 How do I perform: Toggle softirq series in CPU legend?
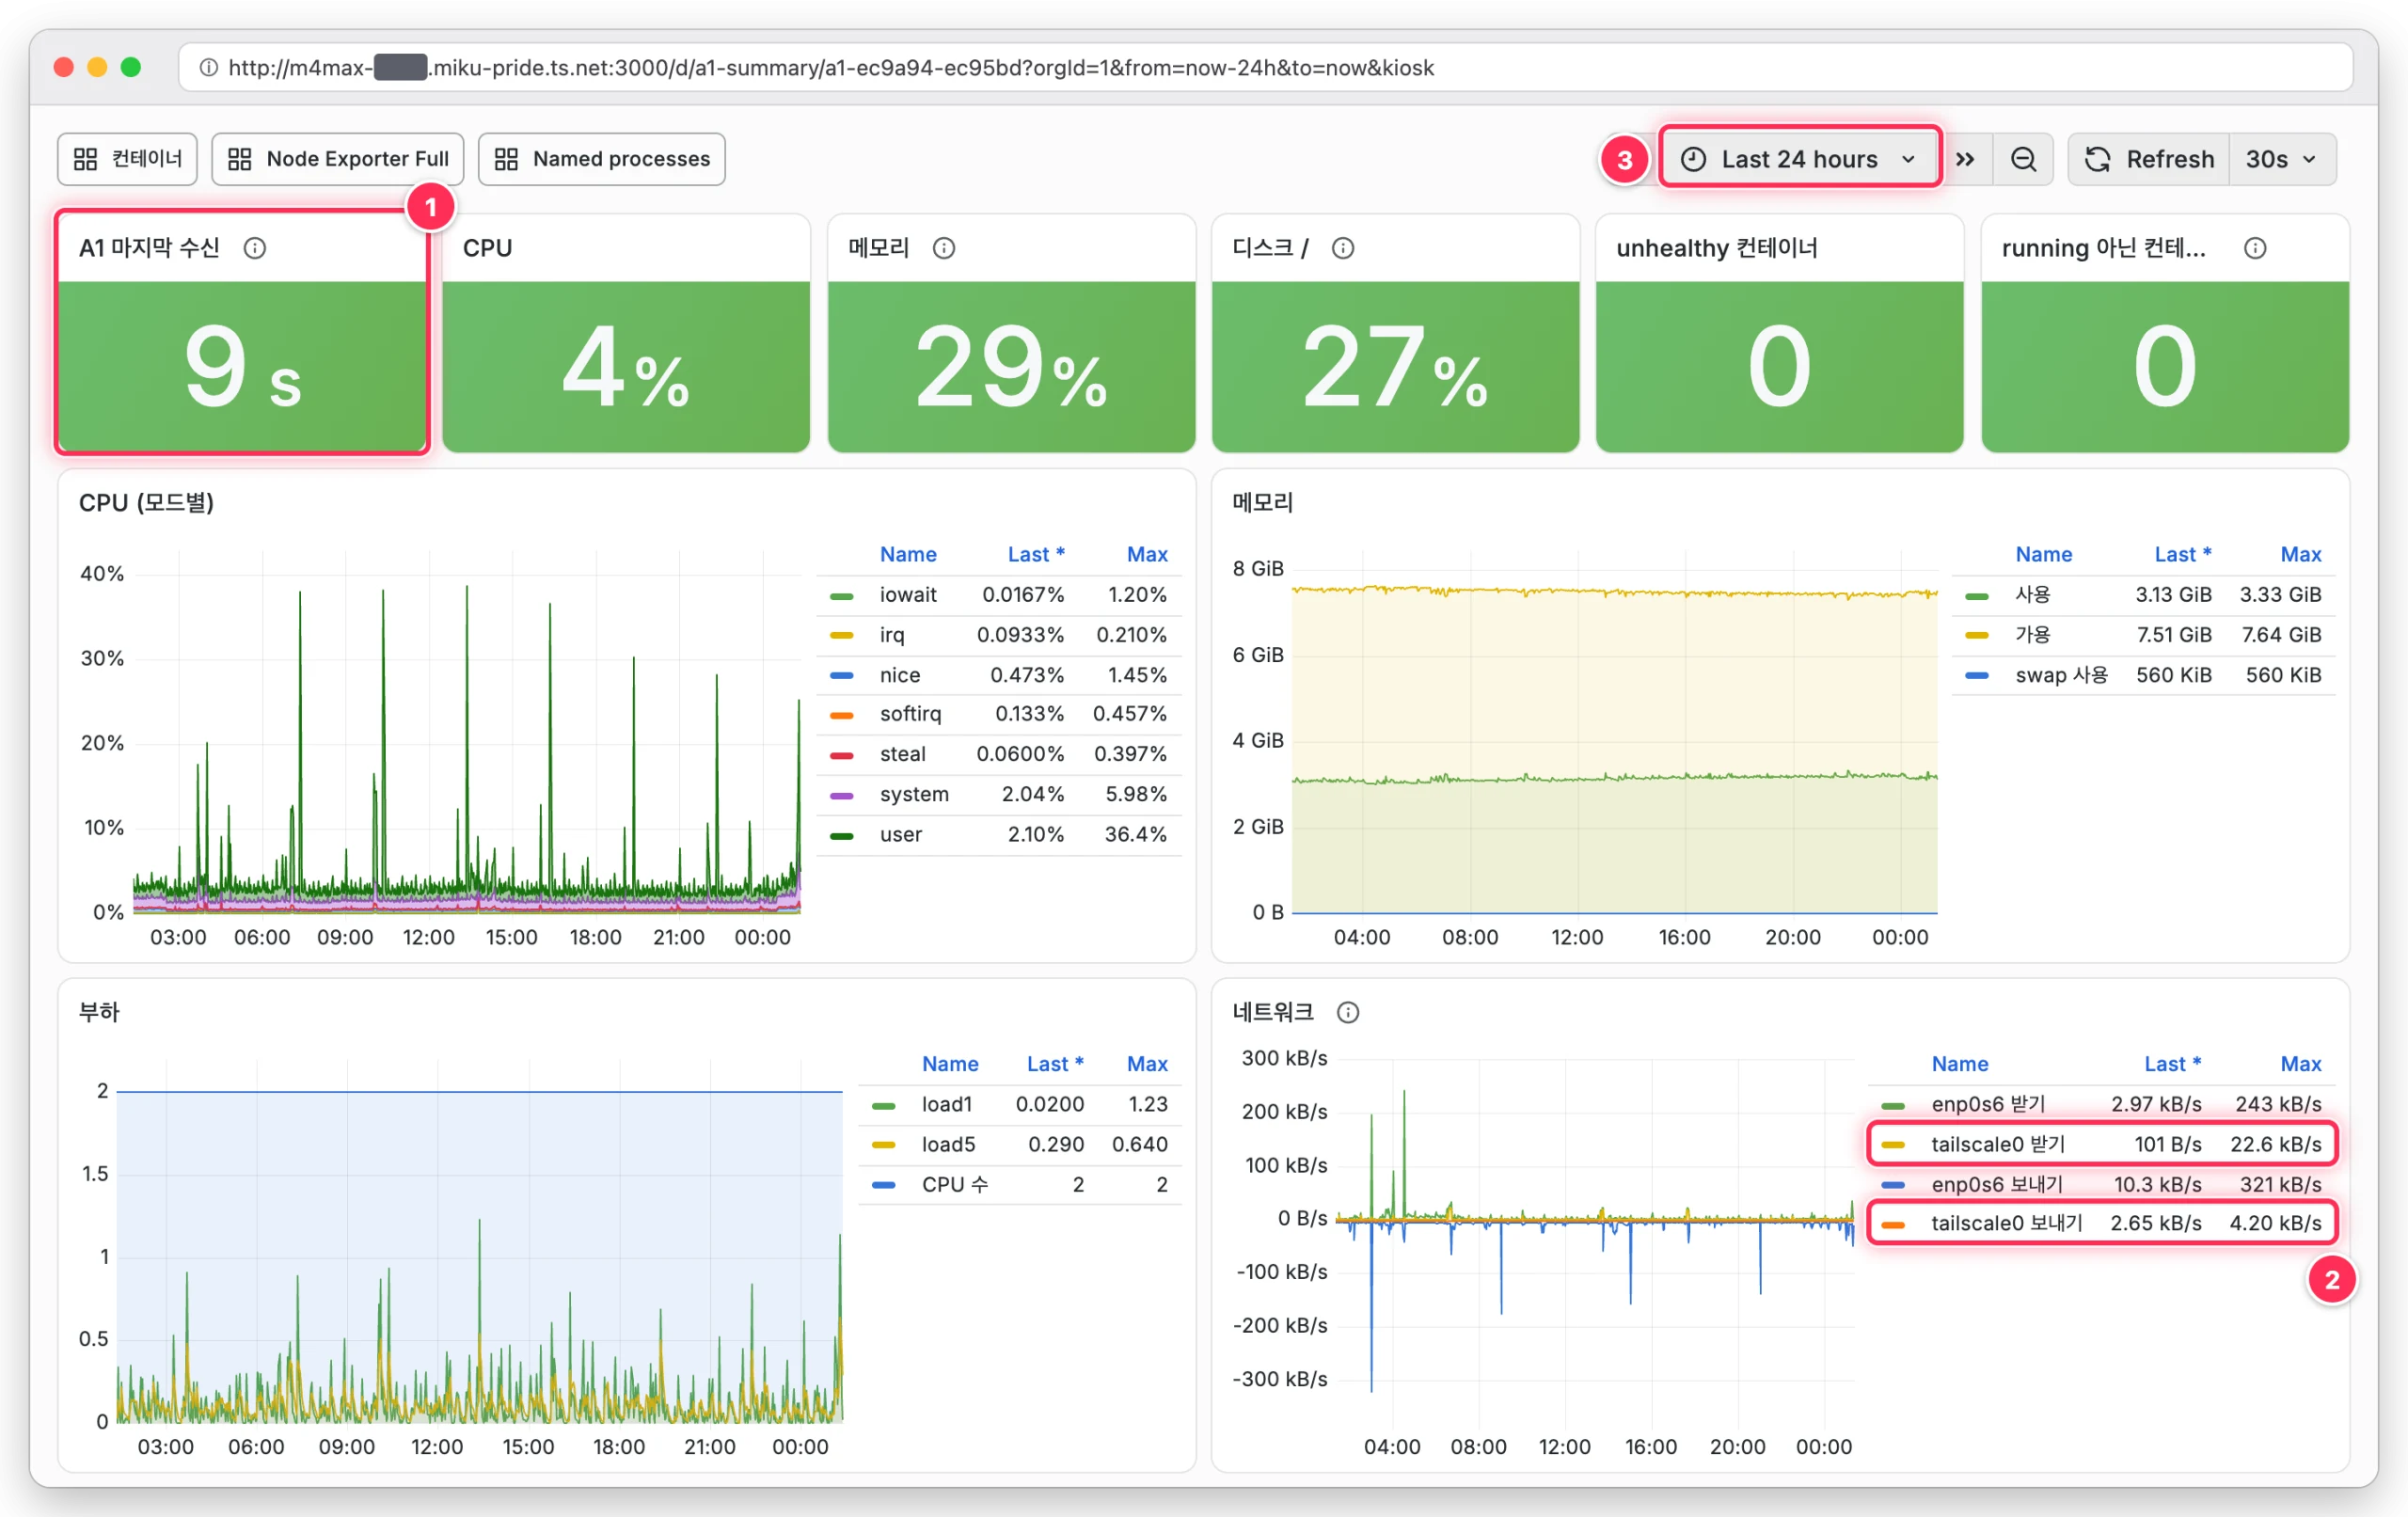[911, 714]
